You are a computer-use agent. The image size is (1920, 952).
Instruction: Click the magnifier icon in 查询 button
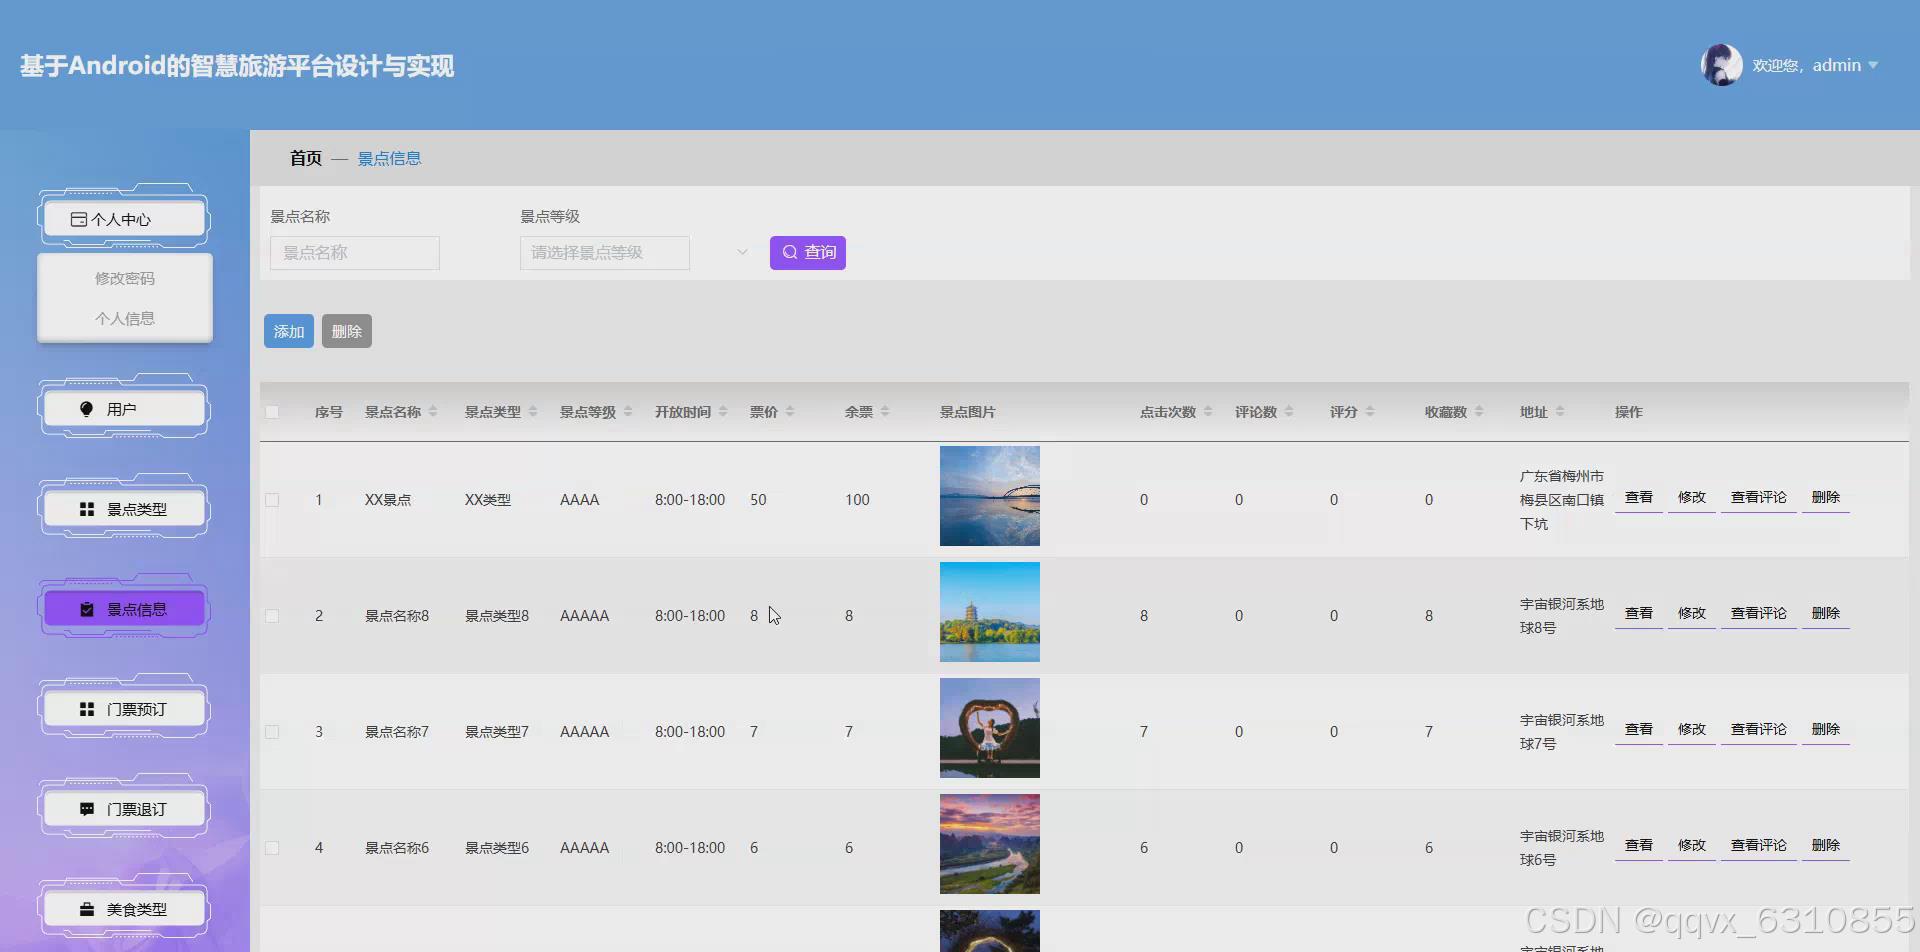[790, 253]
